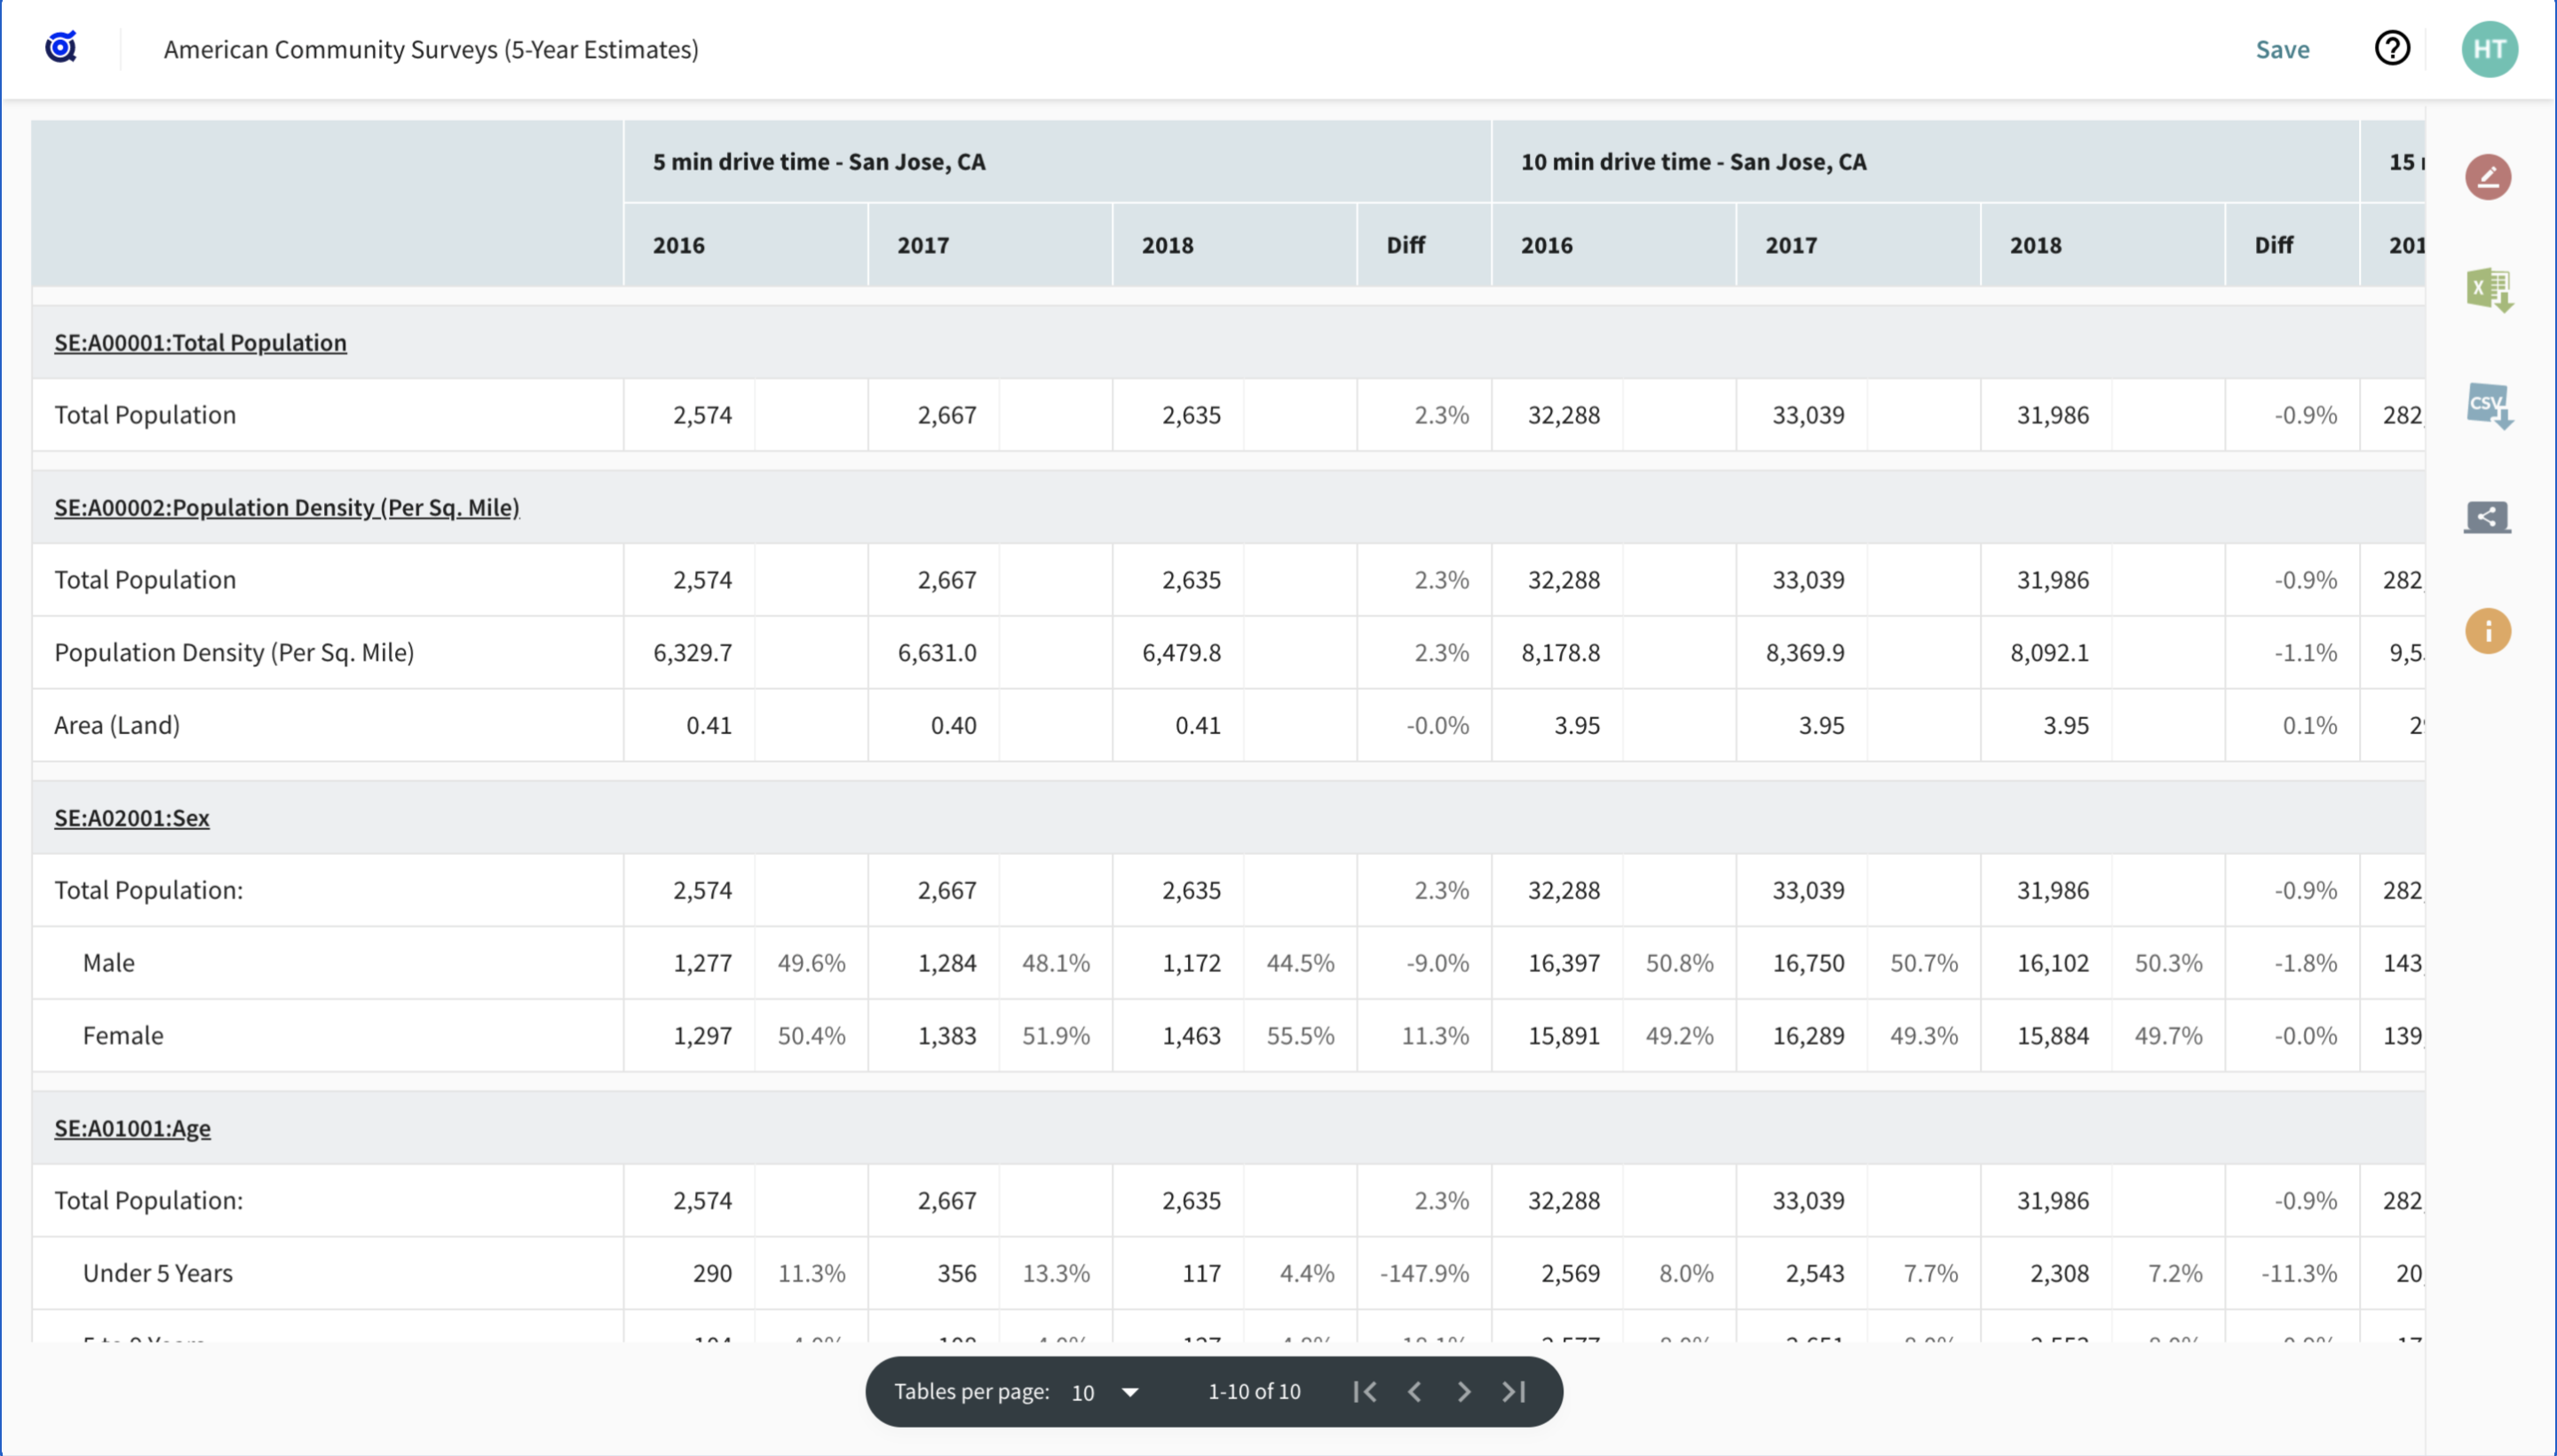Click the 290 under 5 years cell
The width and height of the screenshot is (2557, 1456).
tap(712, 1273)
